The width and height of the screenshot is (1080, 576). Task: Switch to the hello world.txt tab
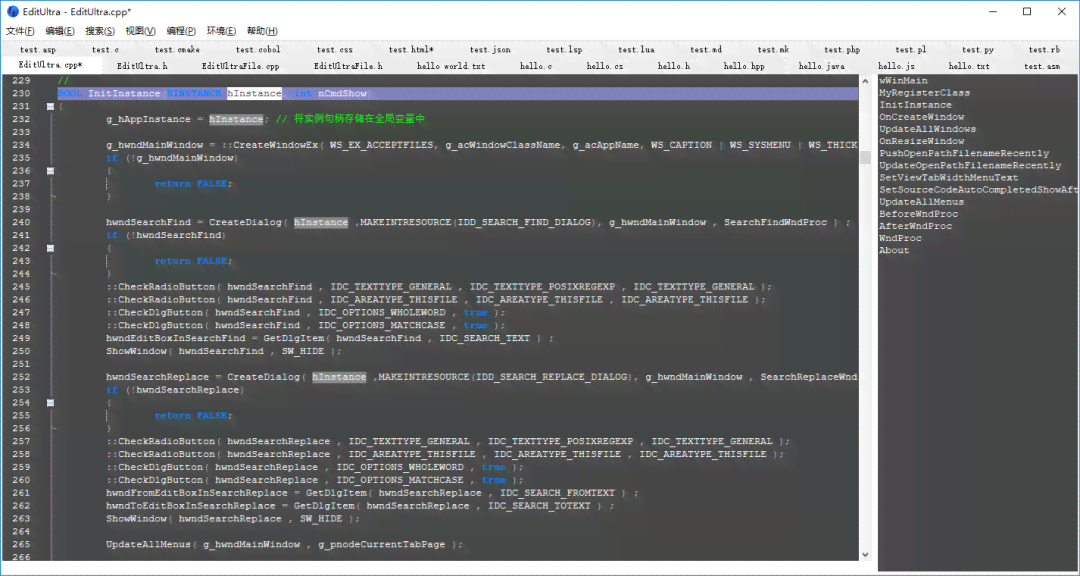450,66
